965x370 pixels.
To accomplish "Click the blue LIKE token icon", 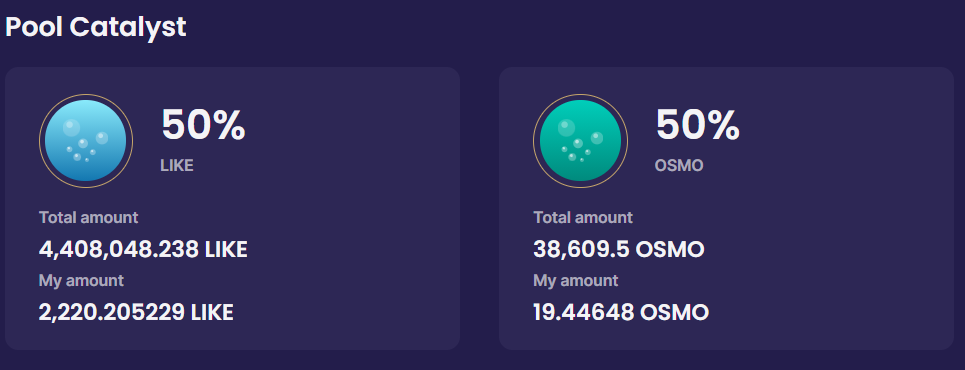I will (86, 141).
